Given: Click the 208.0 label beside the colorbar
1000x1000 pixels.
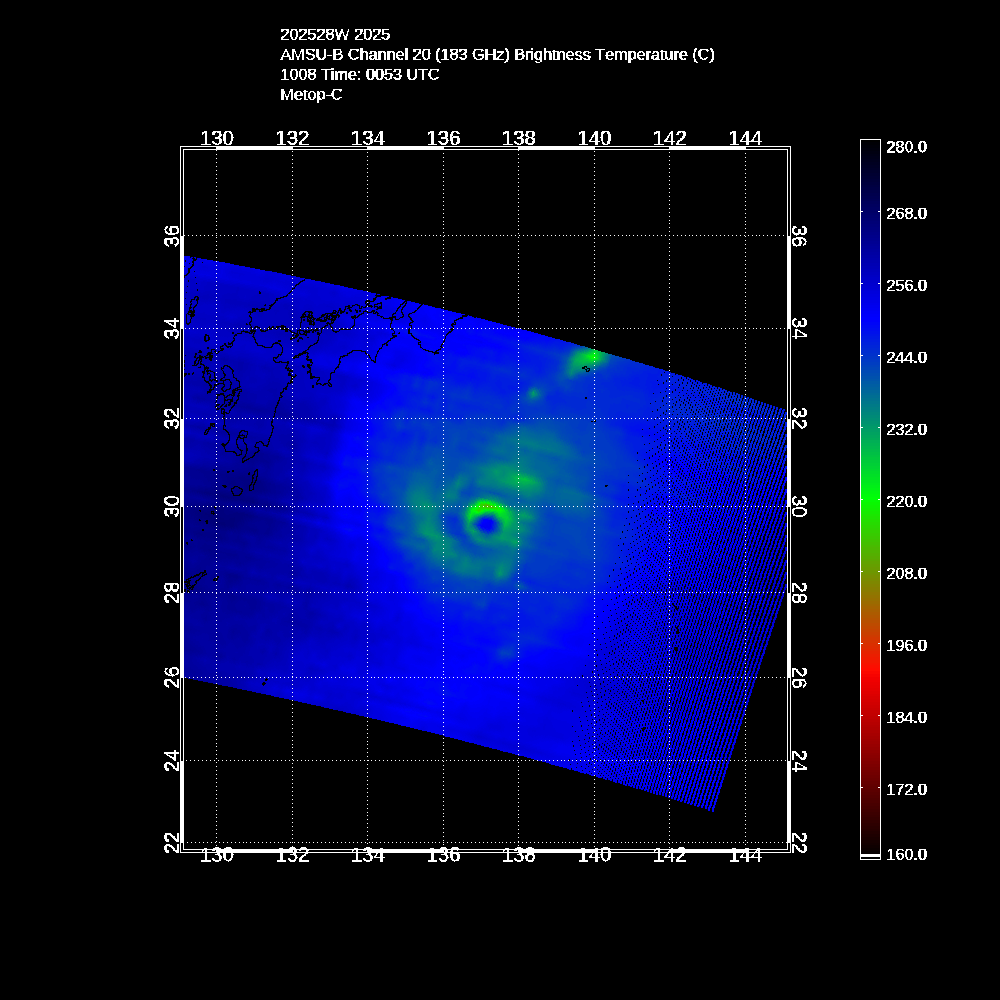Looking at the screenshot, I should tap(907, 573).
